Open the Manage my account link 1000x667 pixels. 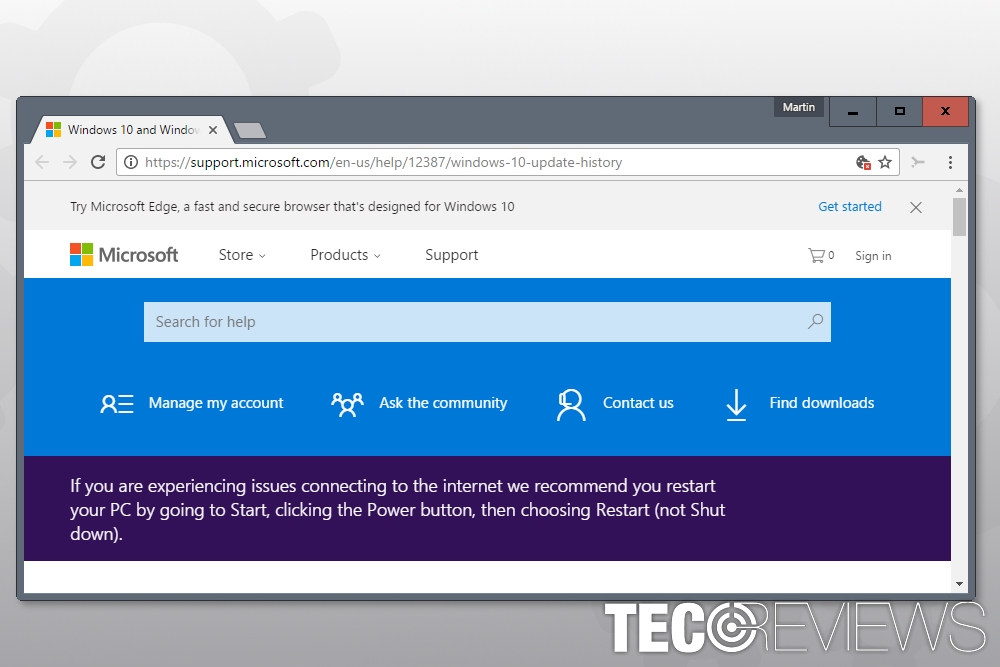[216, 403]
